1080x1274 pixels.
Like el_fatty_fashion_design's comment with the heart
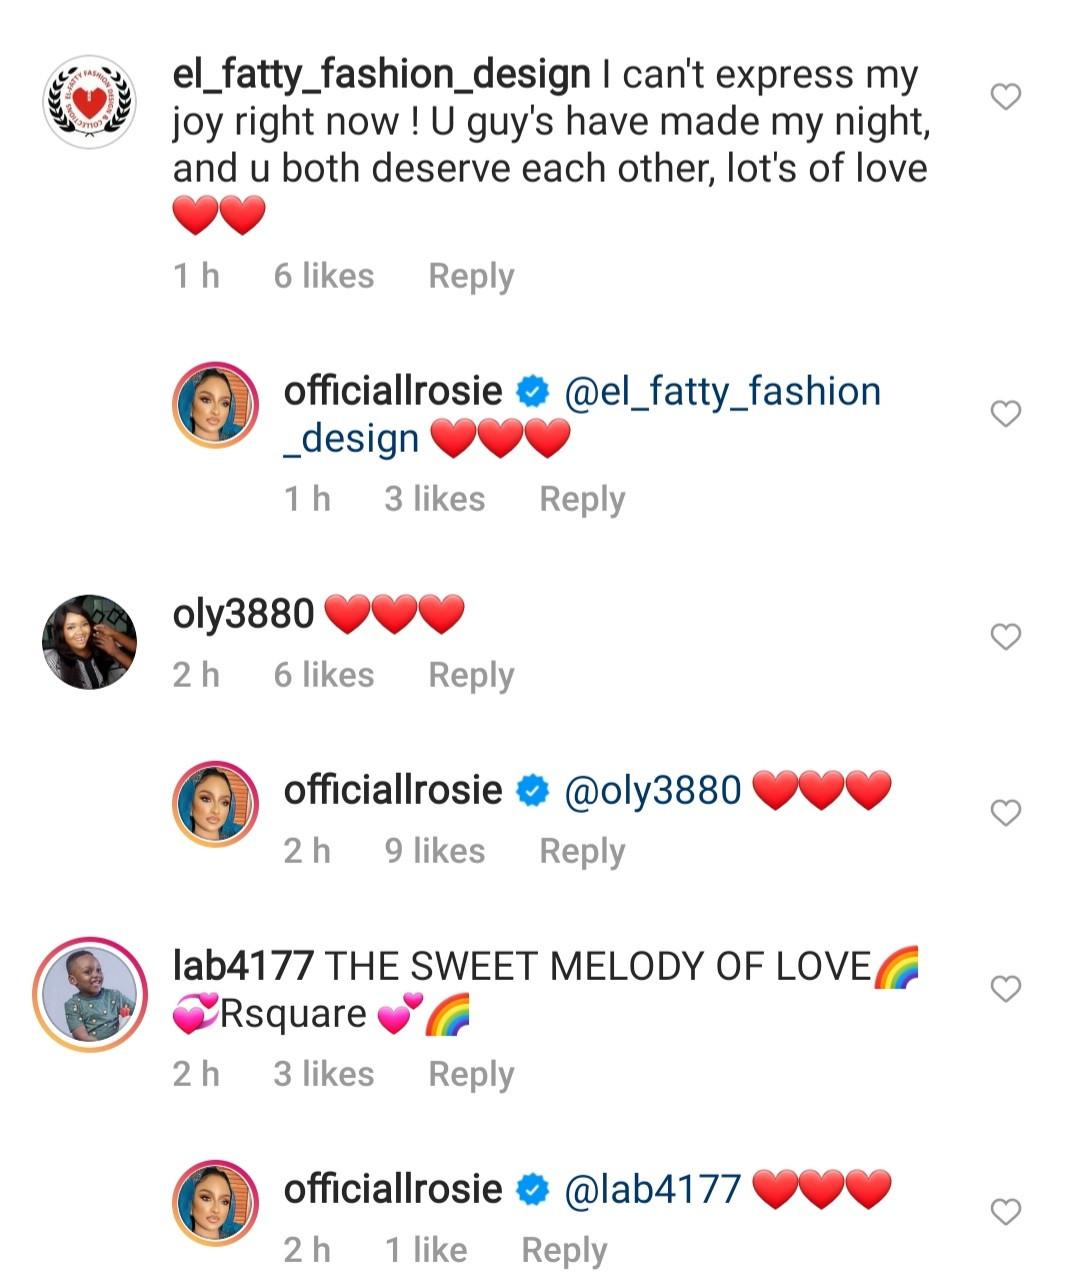click(1005, 97)
